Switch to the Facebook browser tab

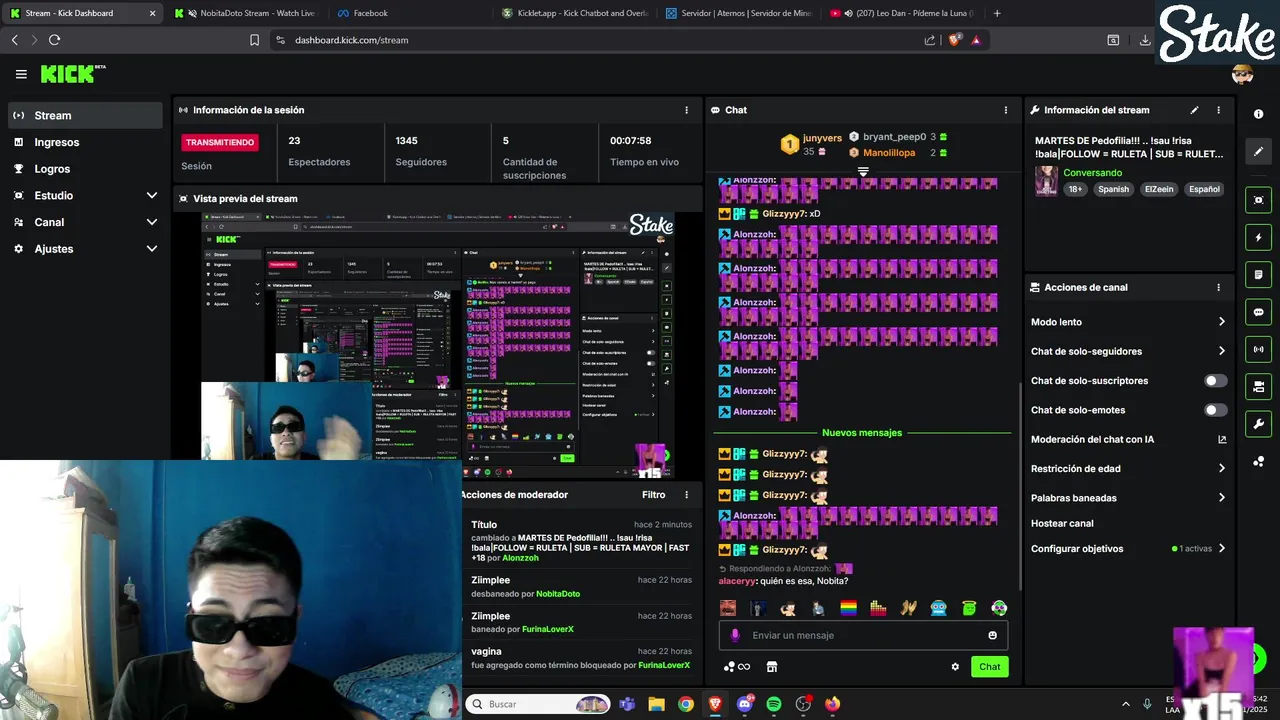point(410,13)
